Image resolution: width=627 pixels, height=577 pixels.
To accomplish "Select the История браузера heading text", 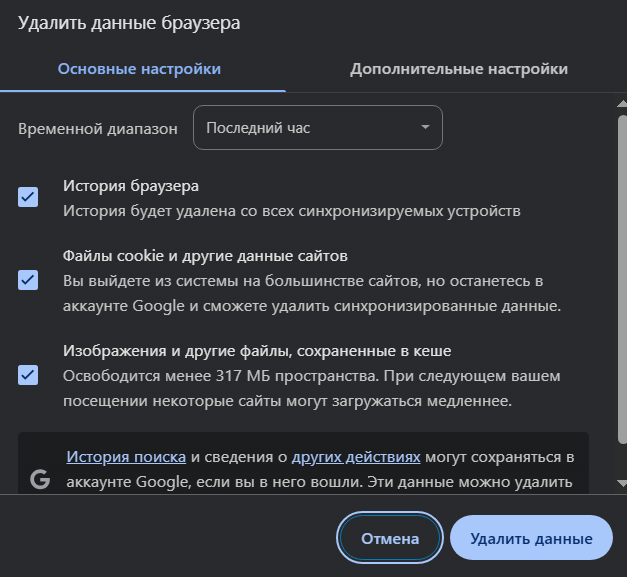I will pos(131,186).
